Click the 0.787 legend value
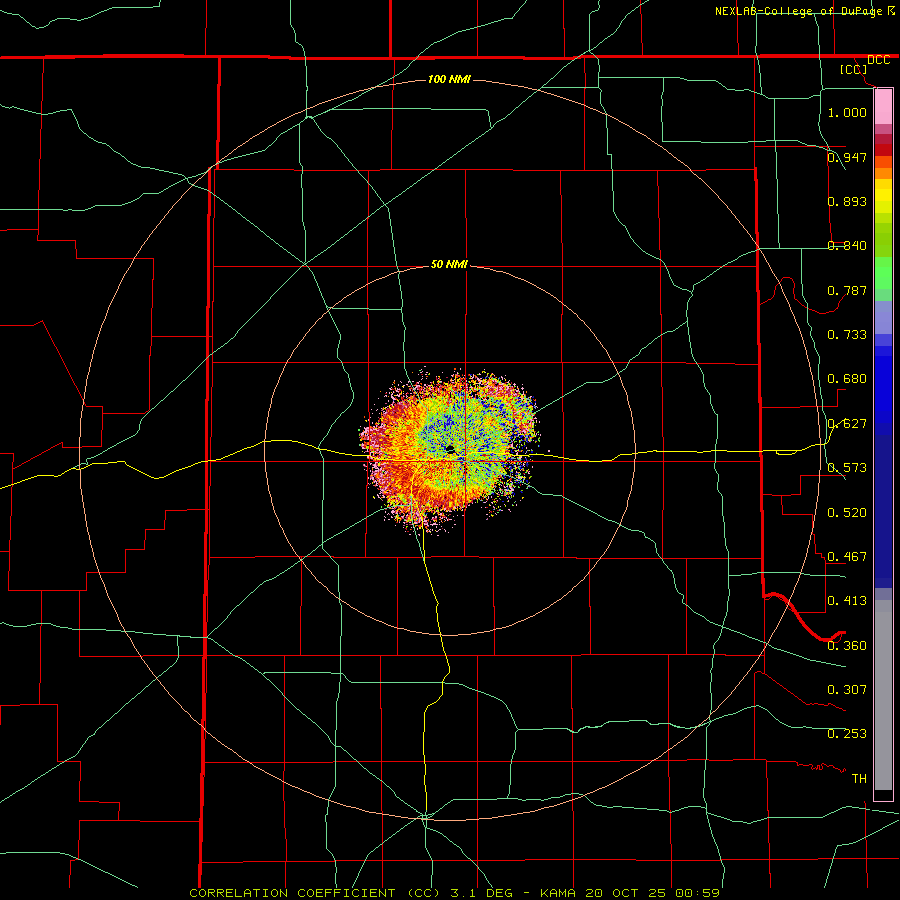The width and height of the screenshot is (900, 900). (x=847, y=290)
